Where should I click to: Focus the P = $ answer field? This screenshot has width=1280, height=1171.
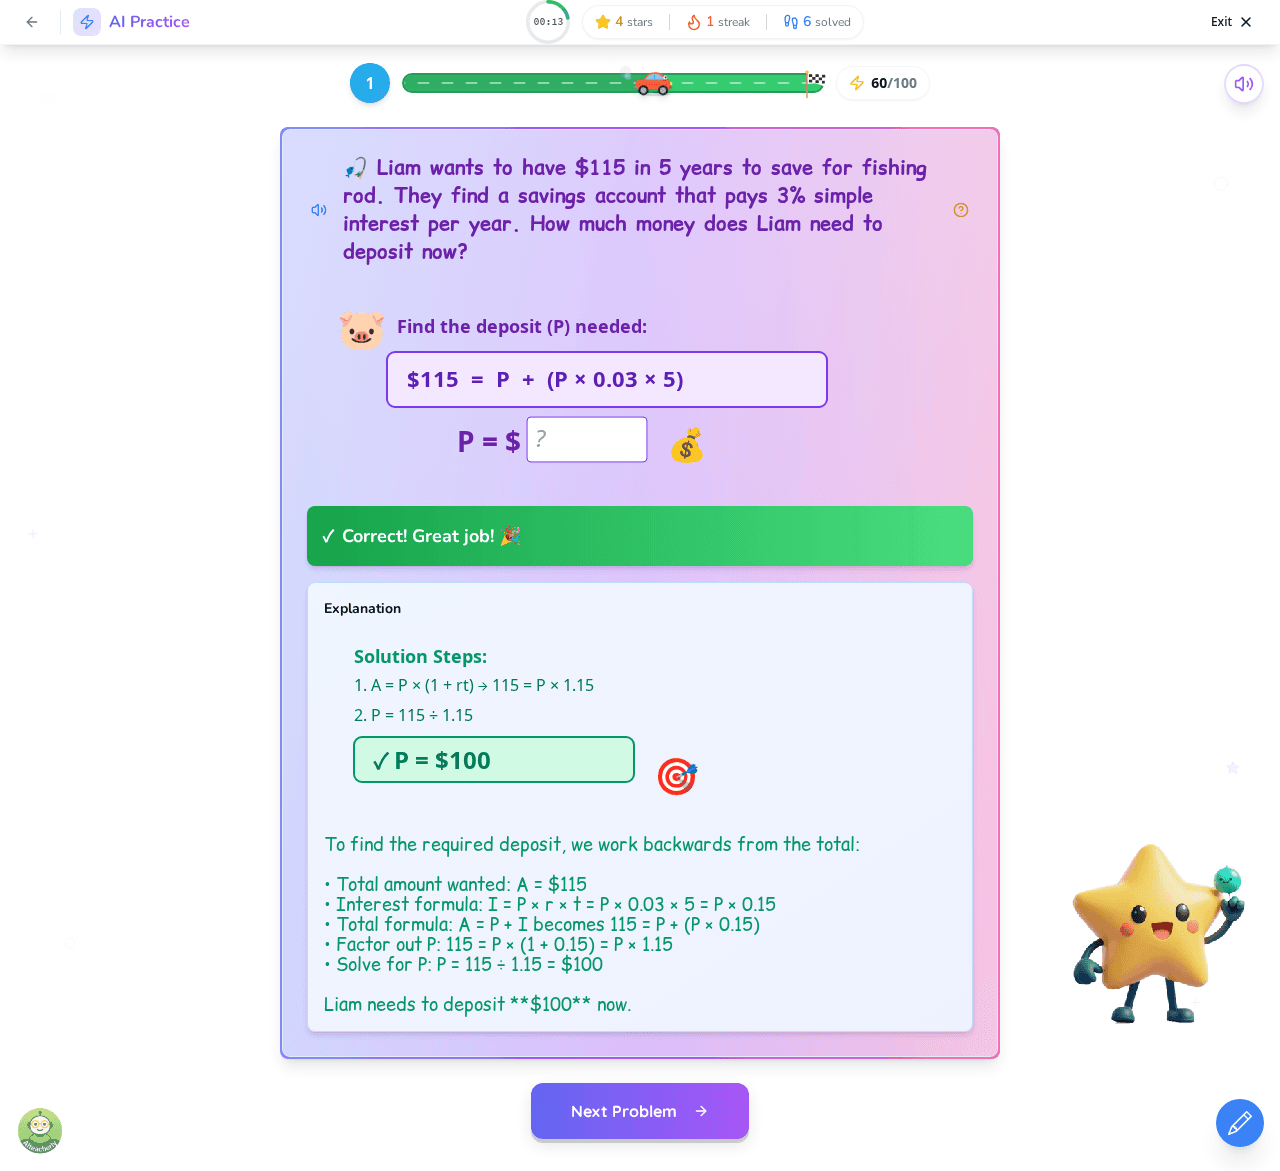click(x=587, y=440)
